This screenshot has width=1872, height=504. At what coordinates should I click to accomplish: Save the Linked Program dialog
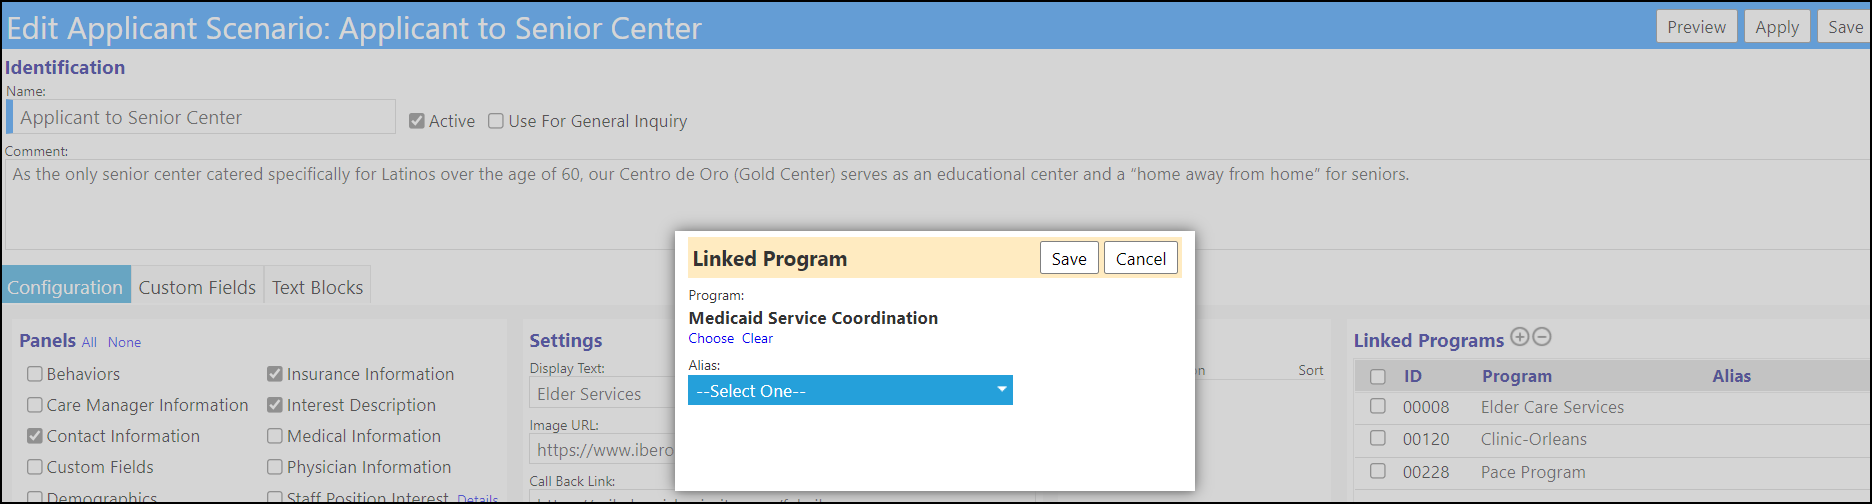tap(1069, 258)
